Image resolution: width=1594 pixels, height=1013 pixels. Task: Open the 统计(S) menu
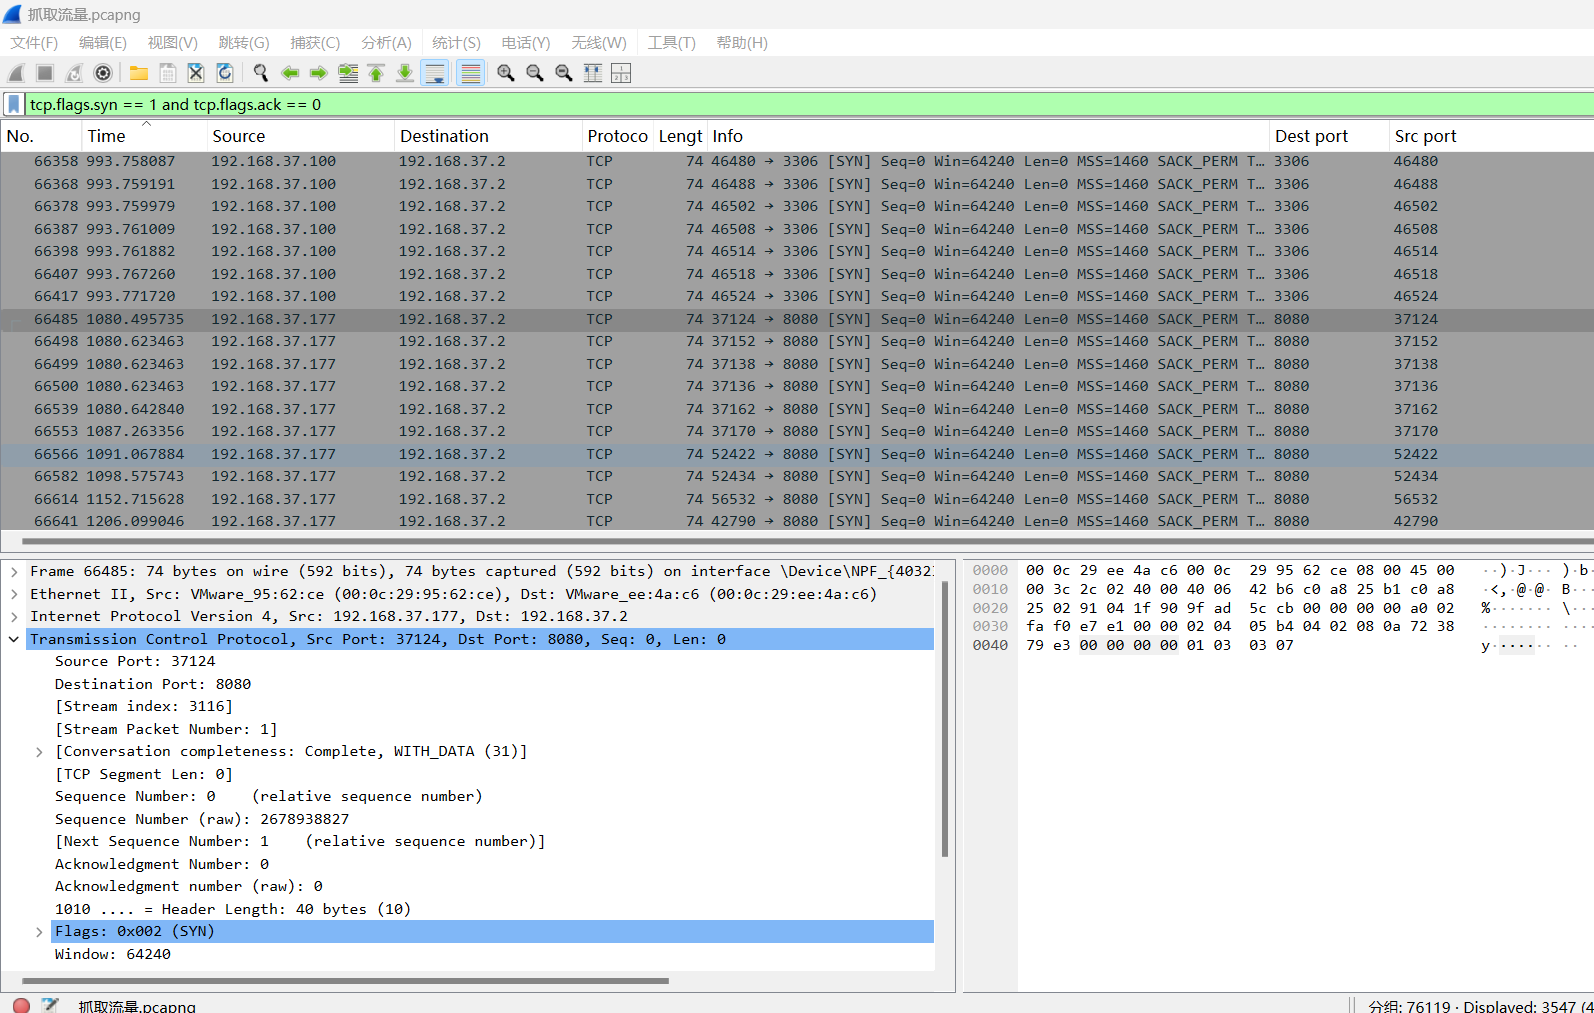point(456,43)
